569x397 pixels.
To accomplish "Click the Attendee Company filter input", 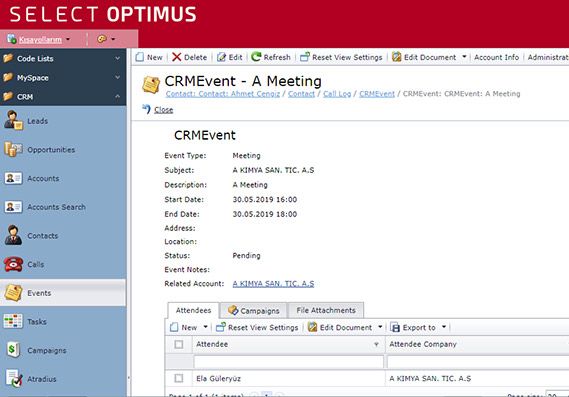I will (x=478, y=362).
